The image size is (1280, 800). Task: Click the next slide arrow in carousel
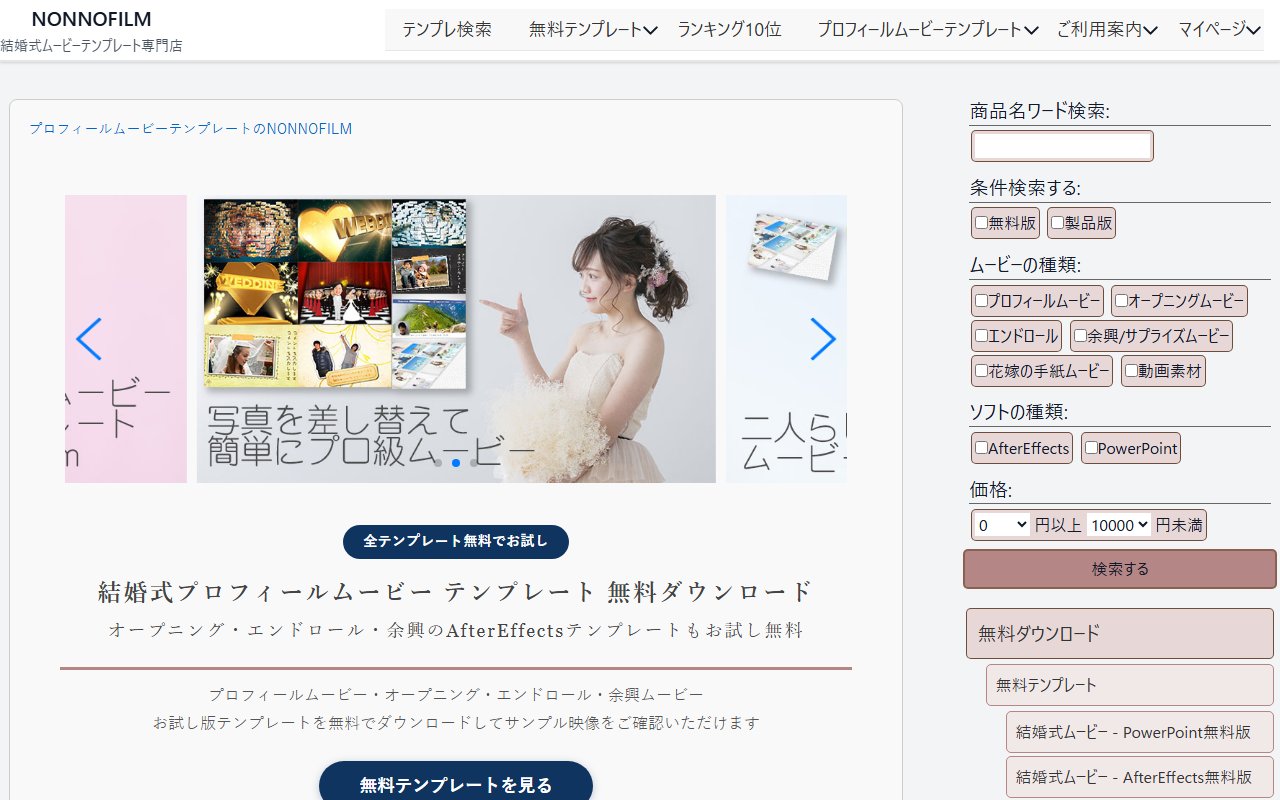coord(822,339)
